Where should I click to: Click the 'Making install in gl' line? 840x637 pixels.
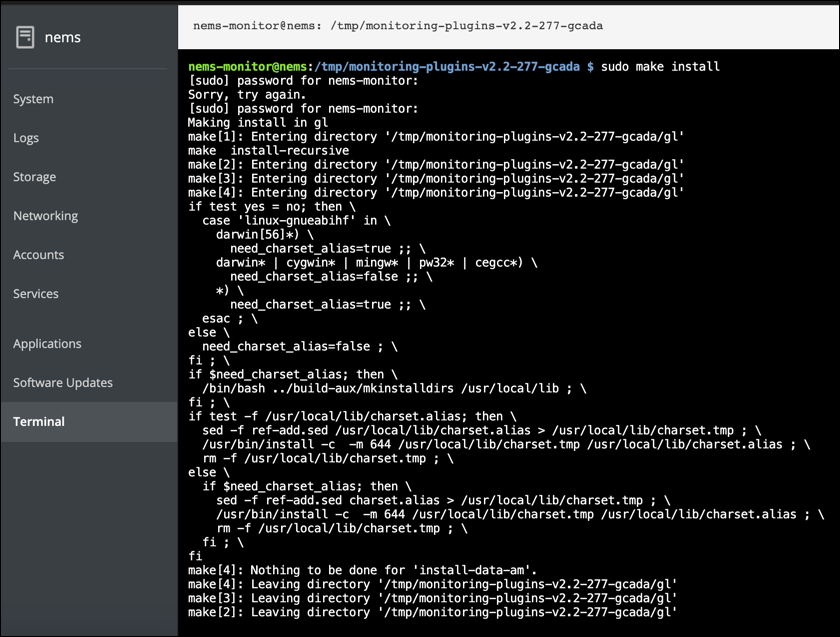coord(257,123)
